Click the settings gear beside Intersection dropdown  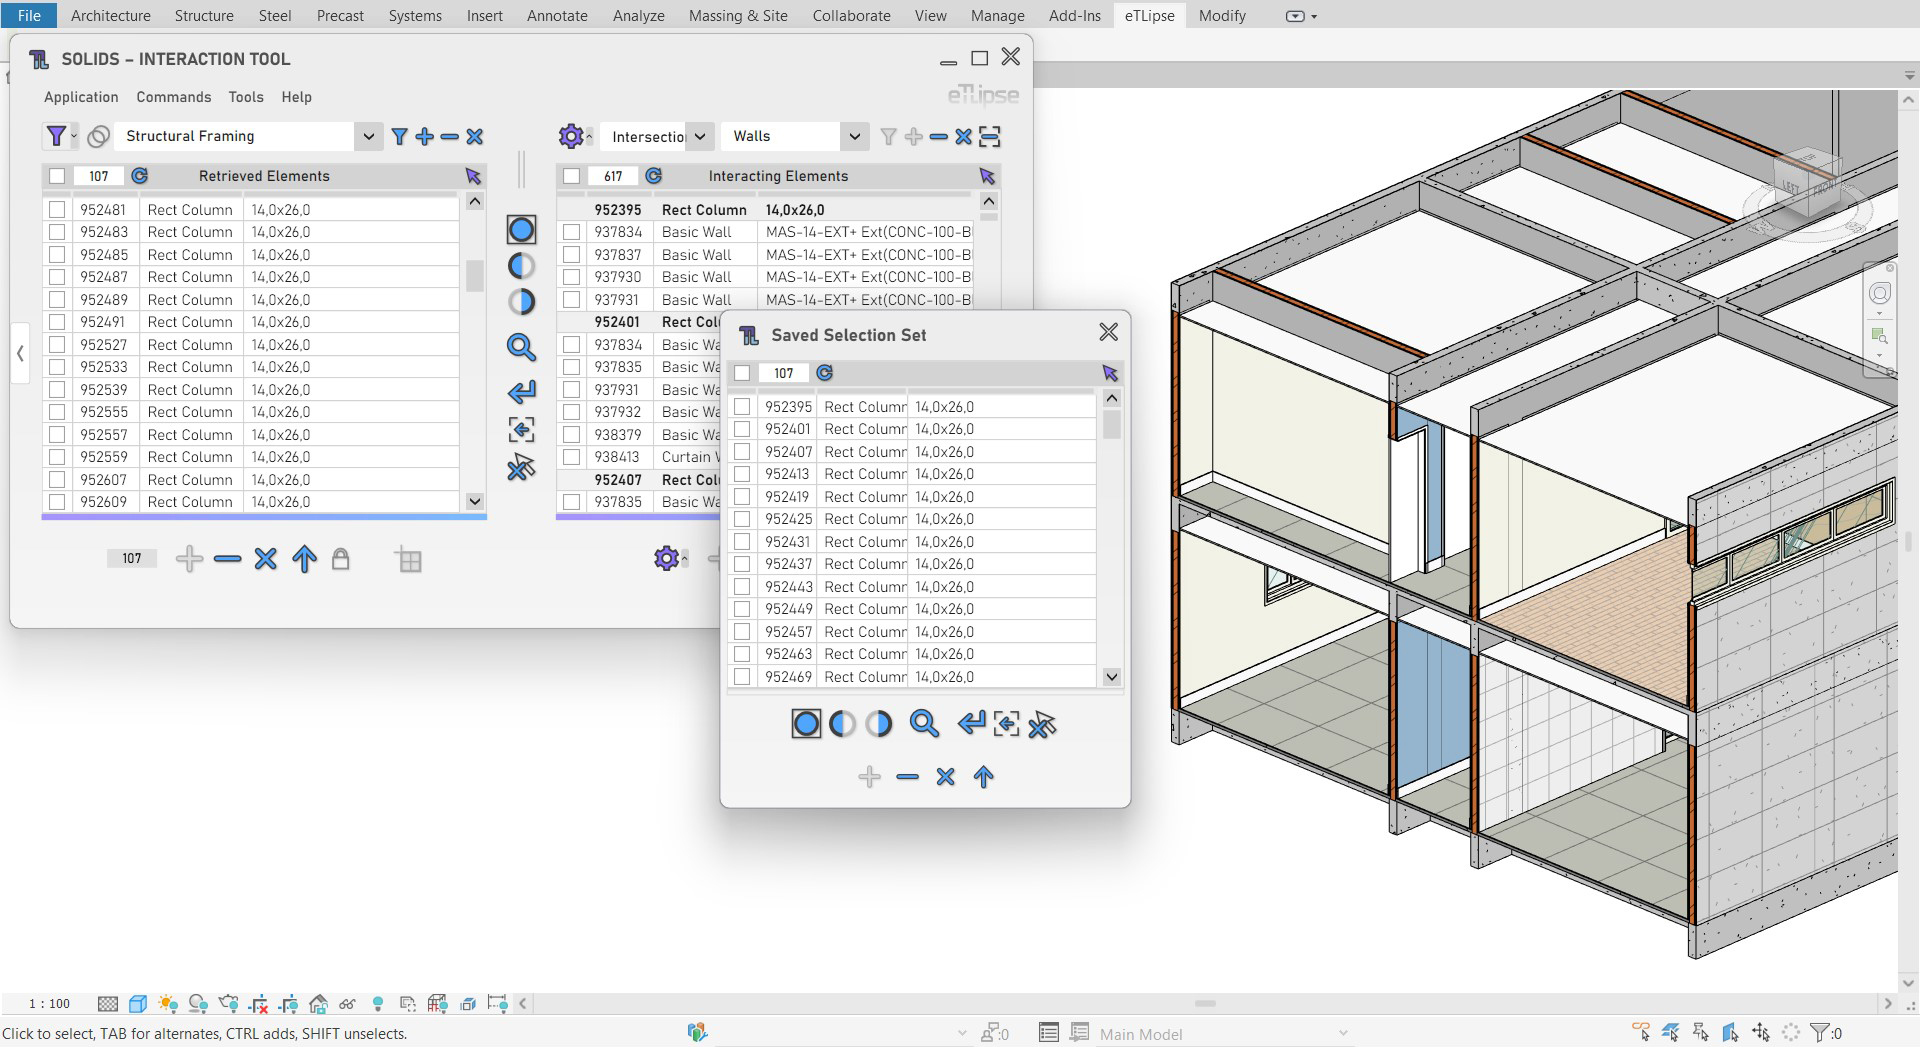pos(570,136)
